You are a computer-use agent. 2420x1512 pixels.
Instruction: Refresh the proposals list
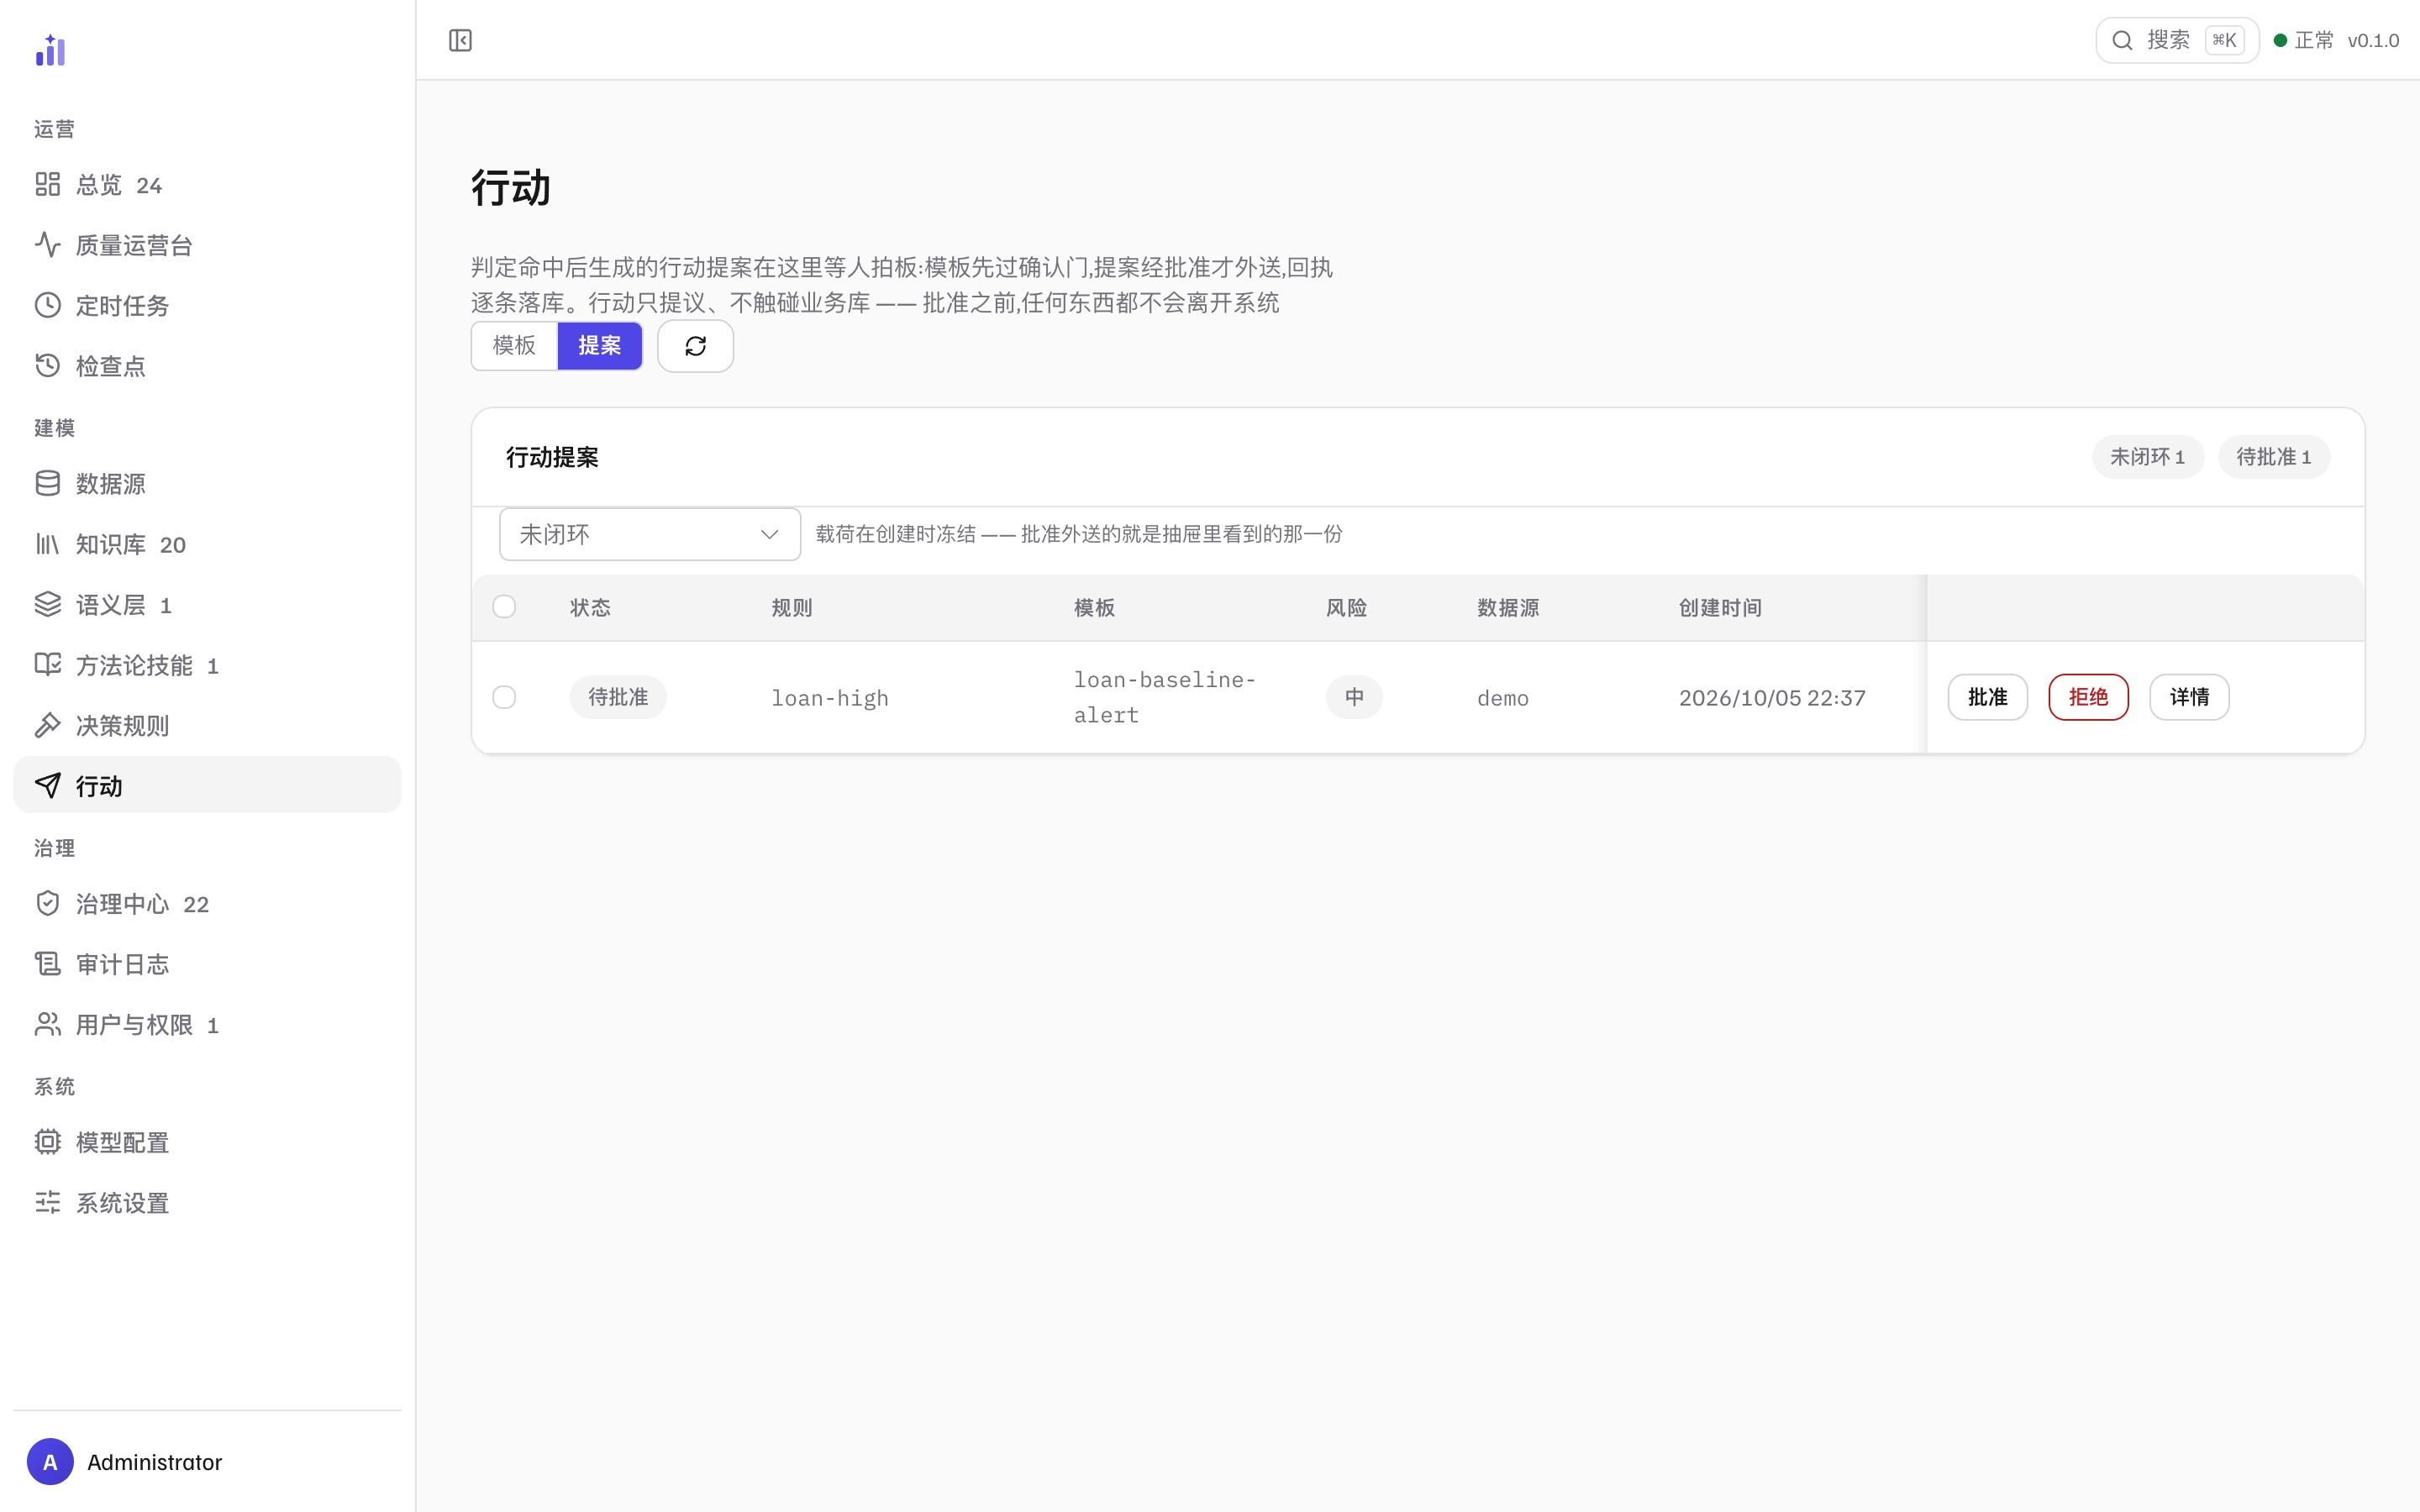(695, 346)
